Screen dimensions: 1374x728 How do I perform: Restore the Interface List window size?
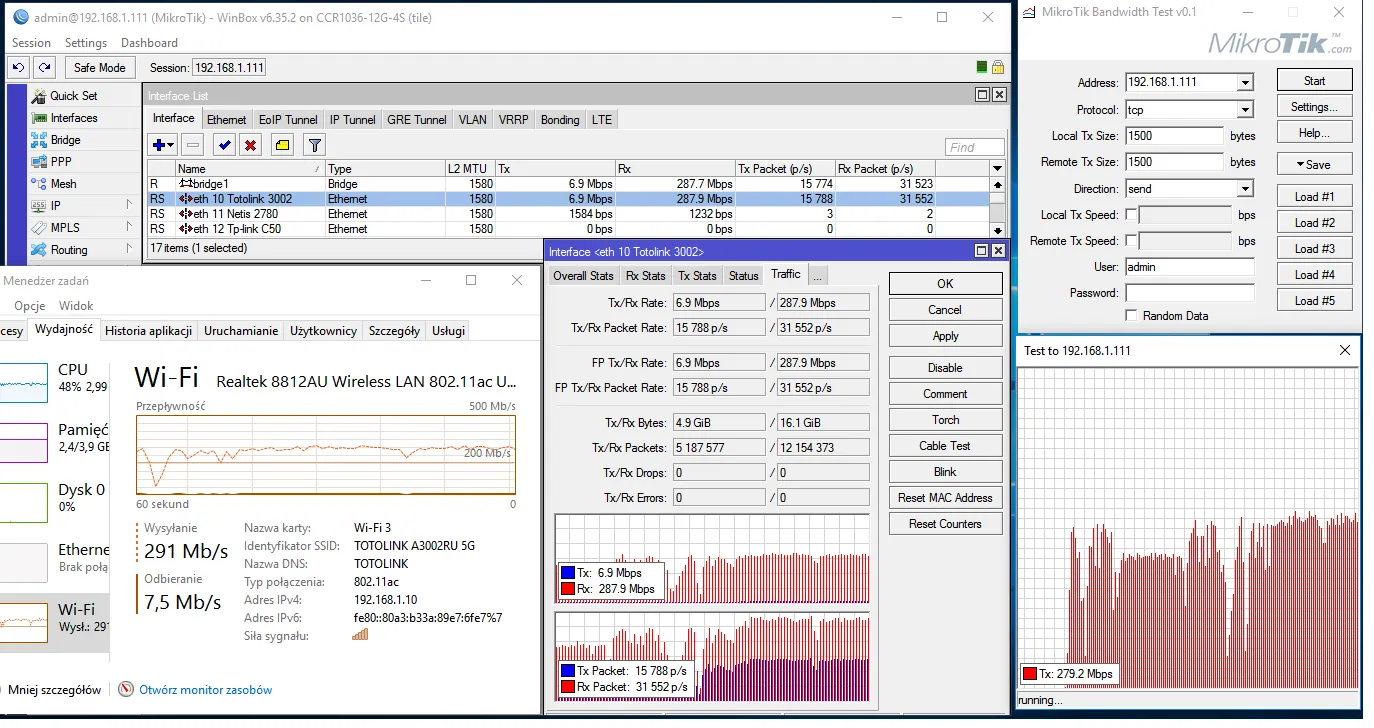pyautogui.click(x=982, y=95)
